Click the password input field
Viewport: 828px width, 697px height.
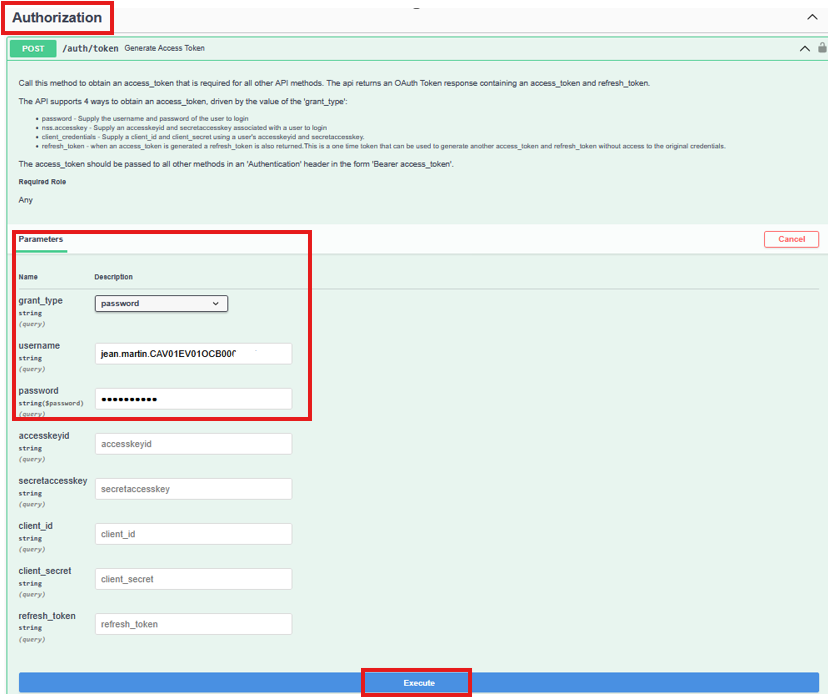coord(193,399)
